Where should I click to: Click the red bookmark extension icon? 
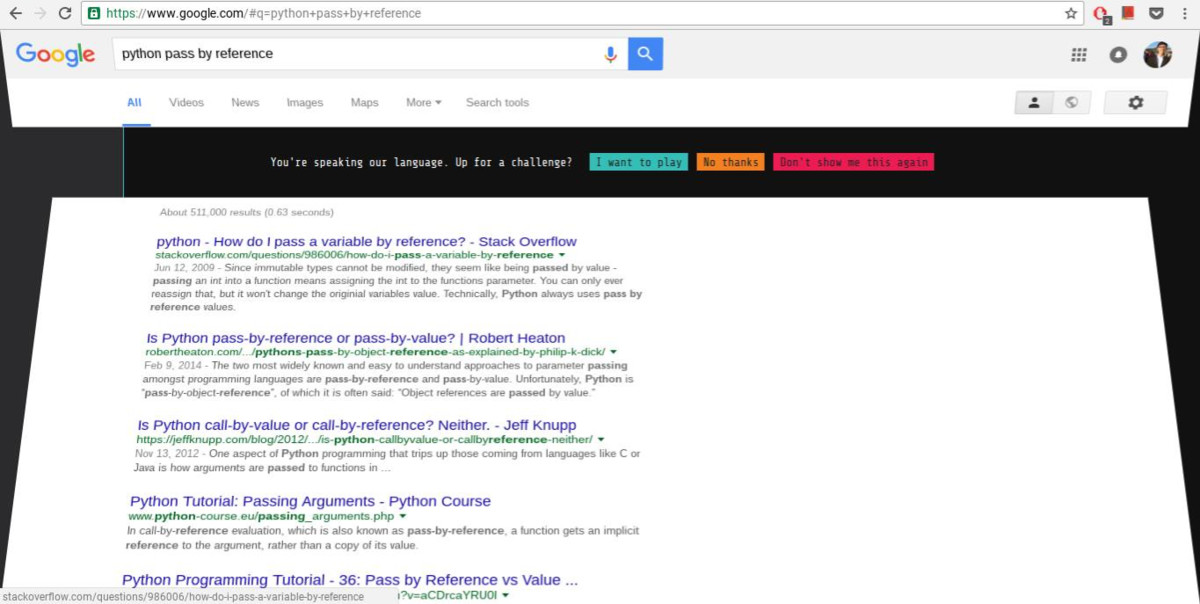[1128, 13]
